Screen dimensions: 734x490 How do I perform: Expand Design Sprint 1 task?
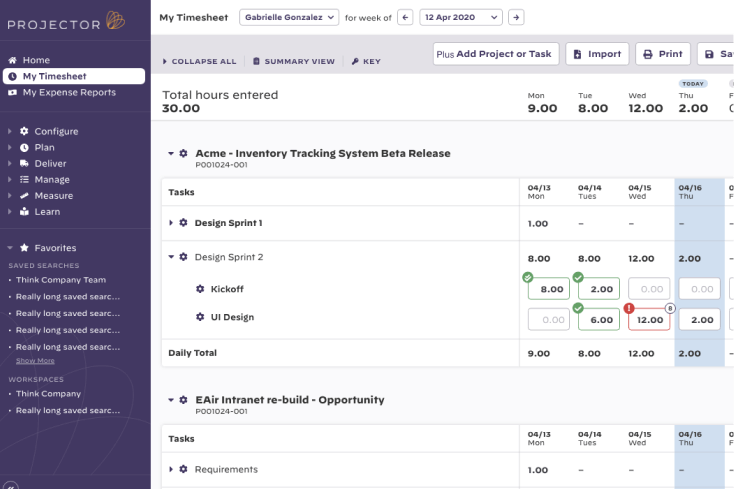pos(171,223)
